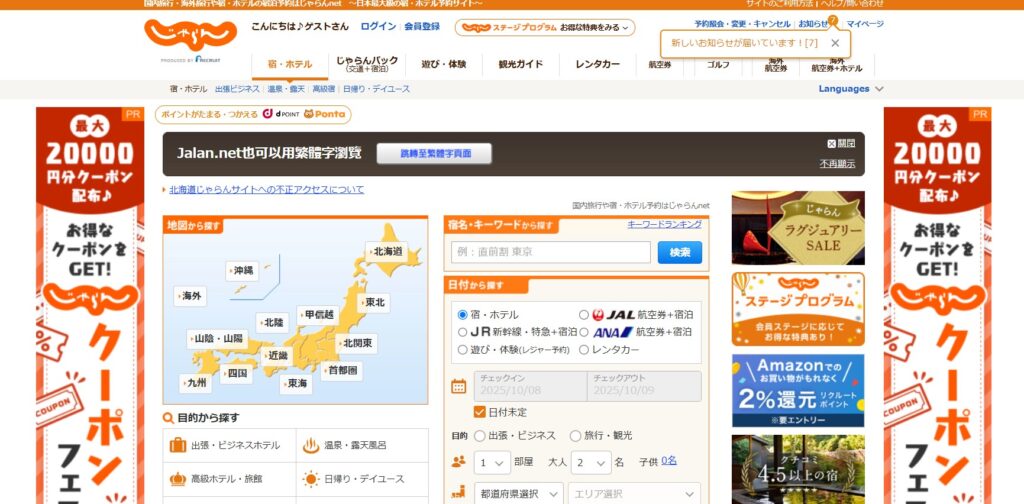
Task: Focus the 宿名・キーワード search field
Action: click(x=551, y=252)
